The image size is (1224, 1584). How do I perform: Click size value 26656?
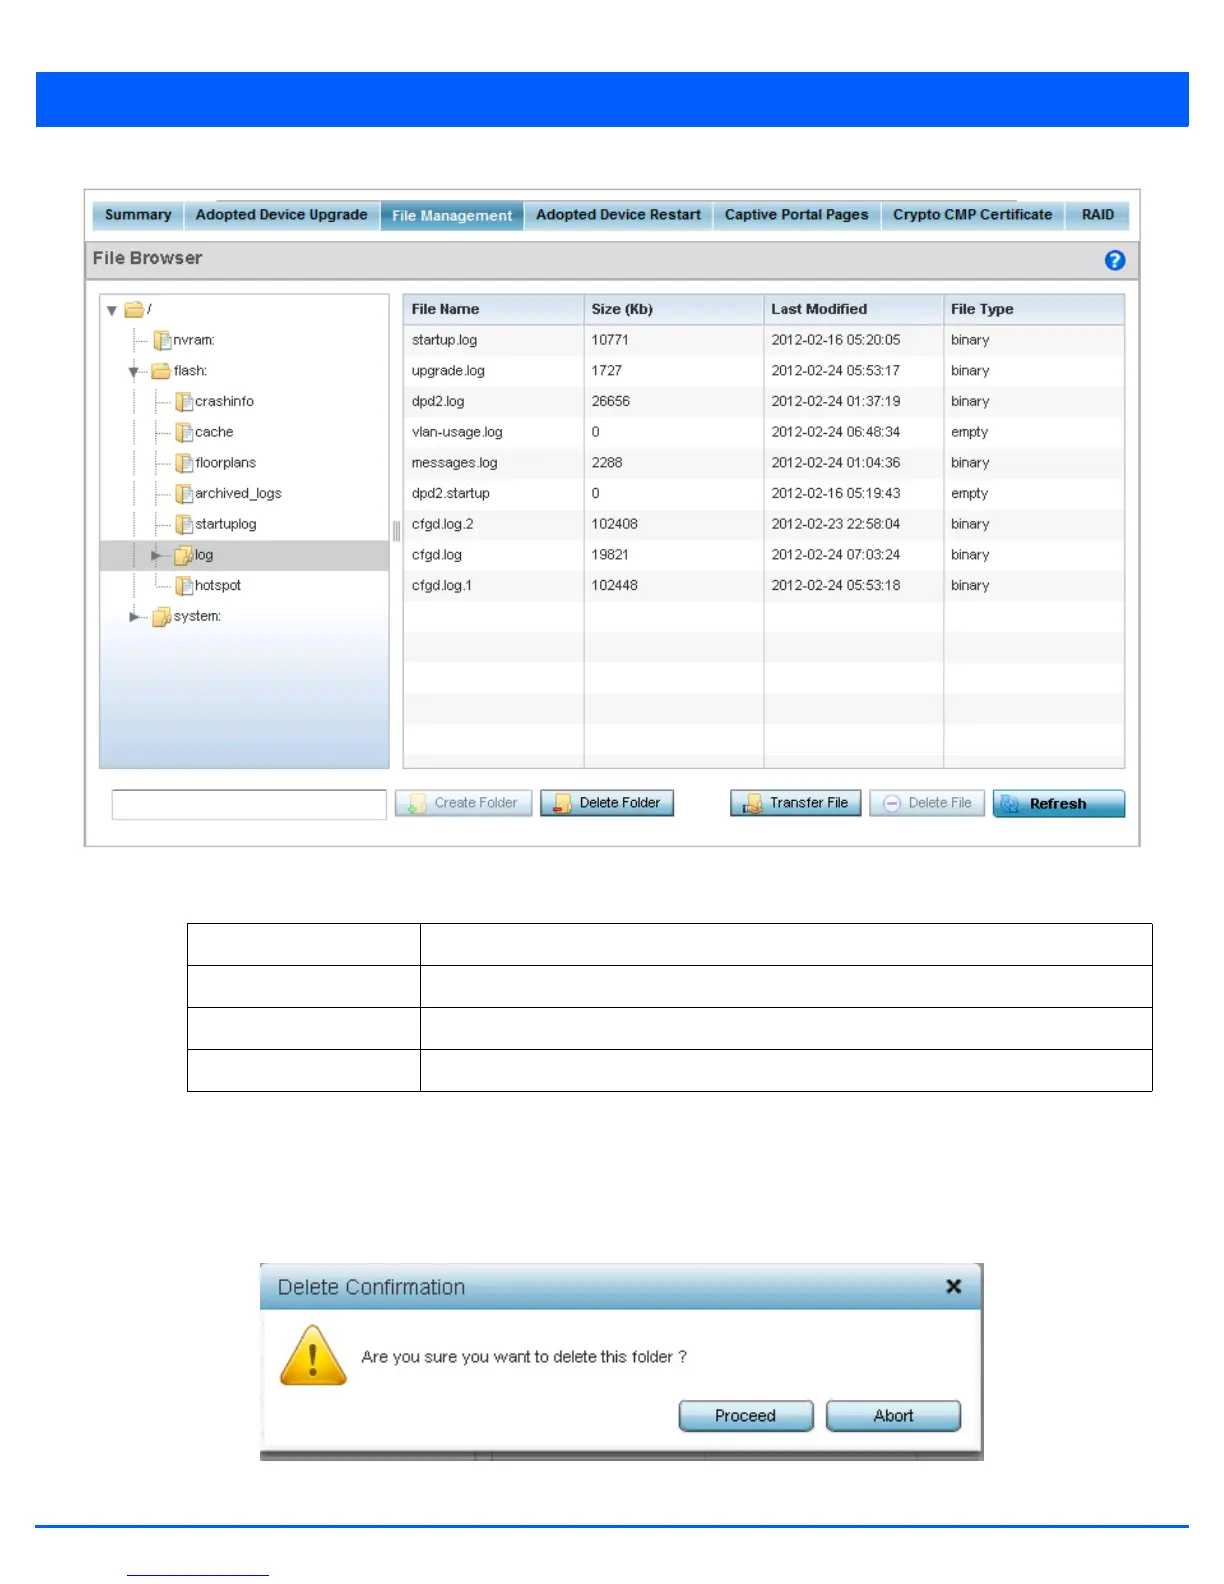click(611, 402)
